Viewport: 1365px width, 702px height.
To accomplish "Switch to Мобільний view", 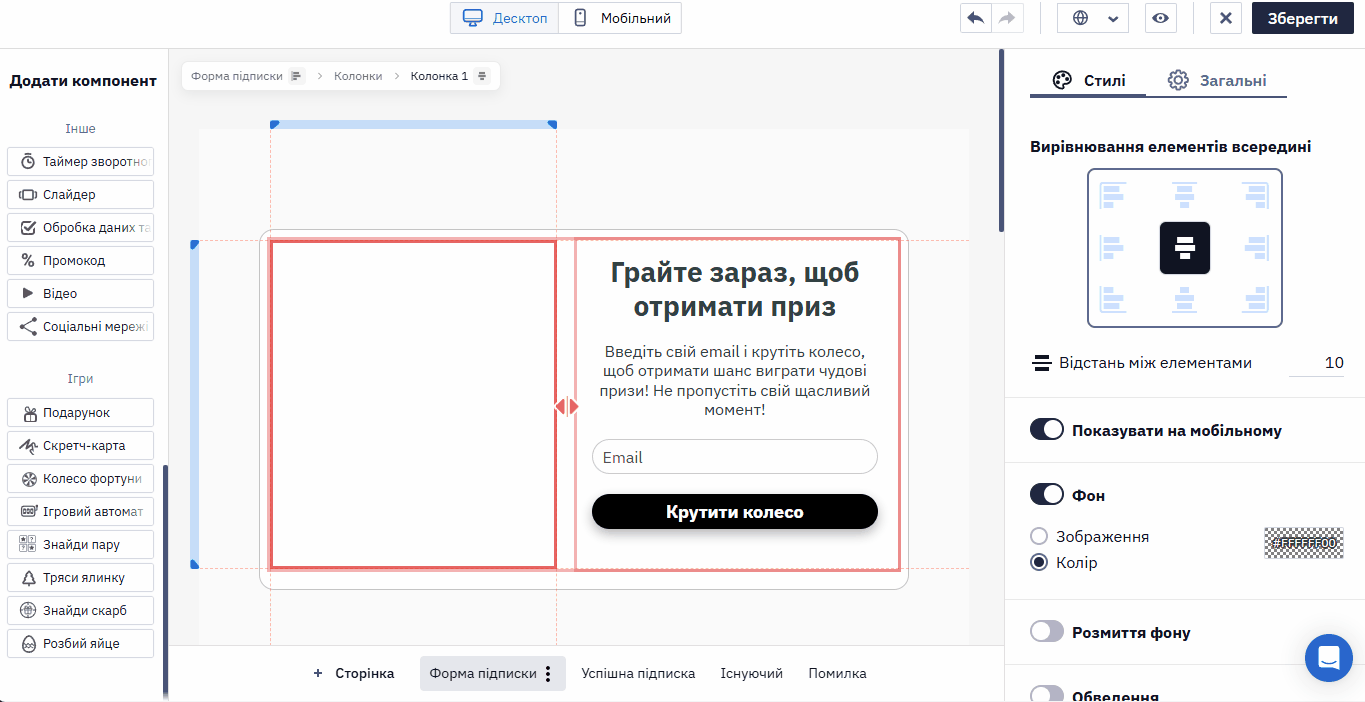I will (x=620, y=18).
